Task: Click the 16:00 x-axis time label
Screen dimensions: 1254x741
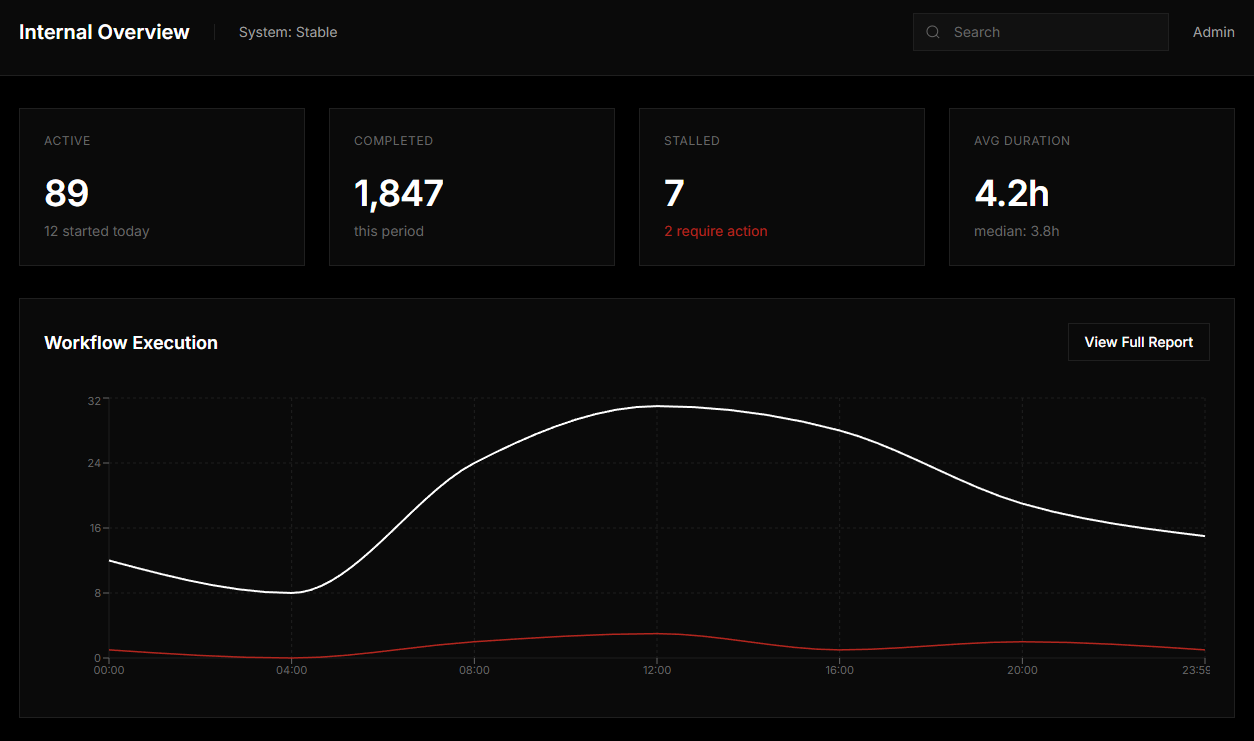Action: click(840, 670)
